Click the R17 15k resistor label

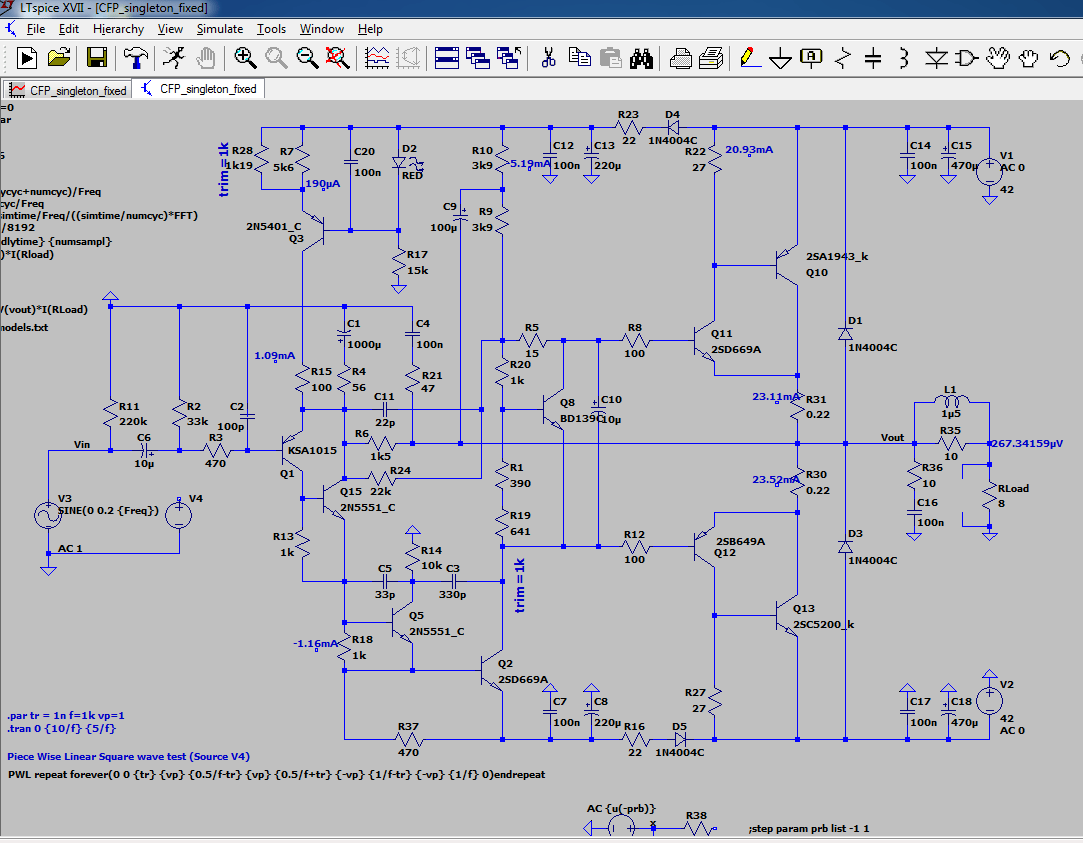coord(417,262)
